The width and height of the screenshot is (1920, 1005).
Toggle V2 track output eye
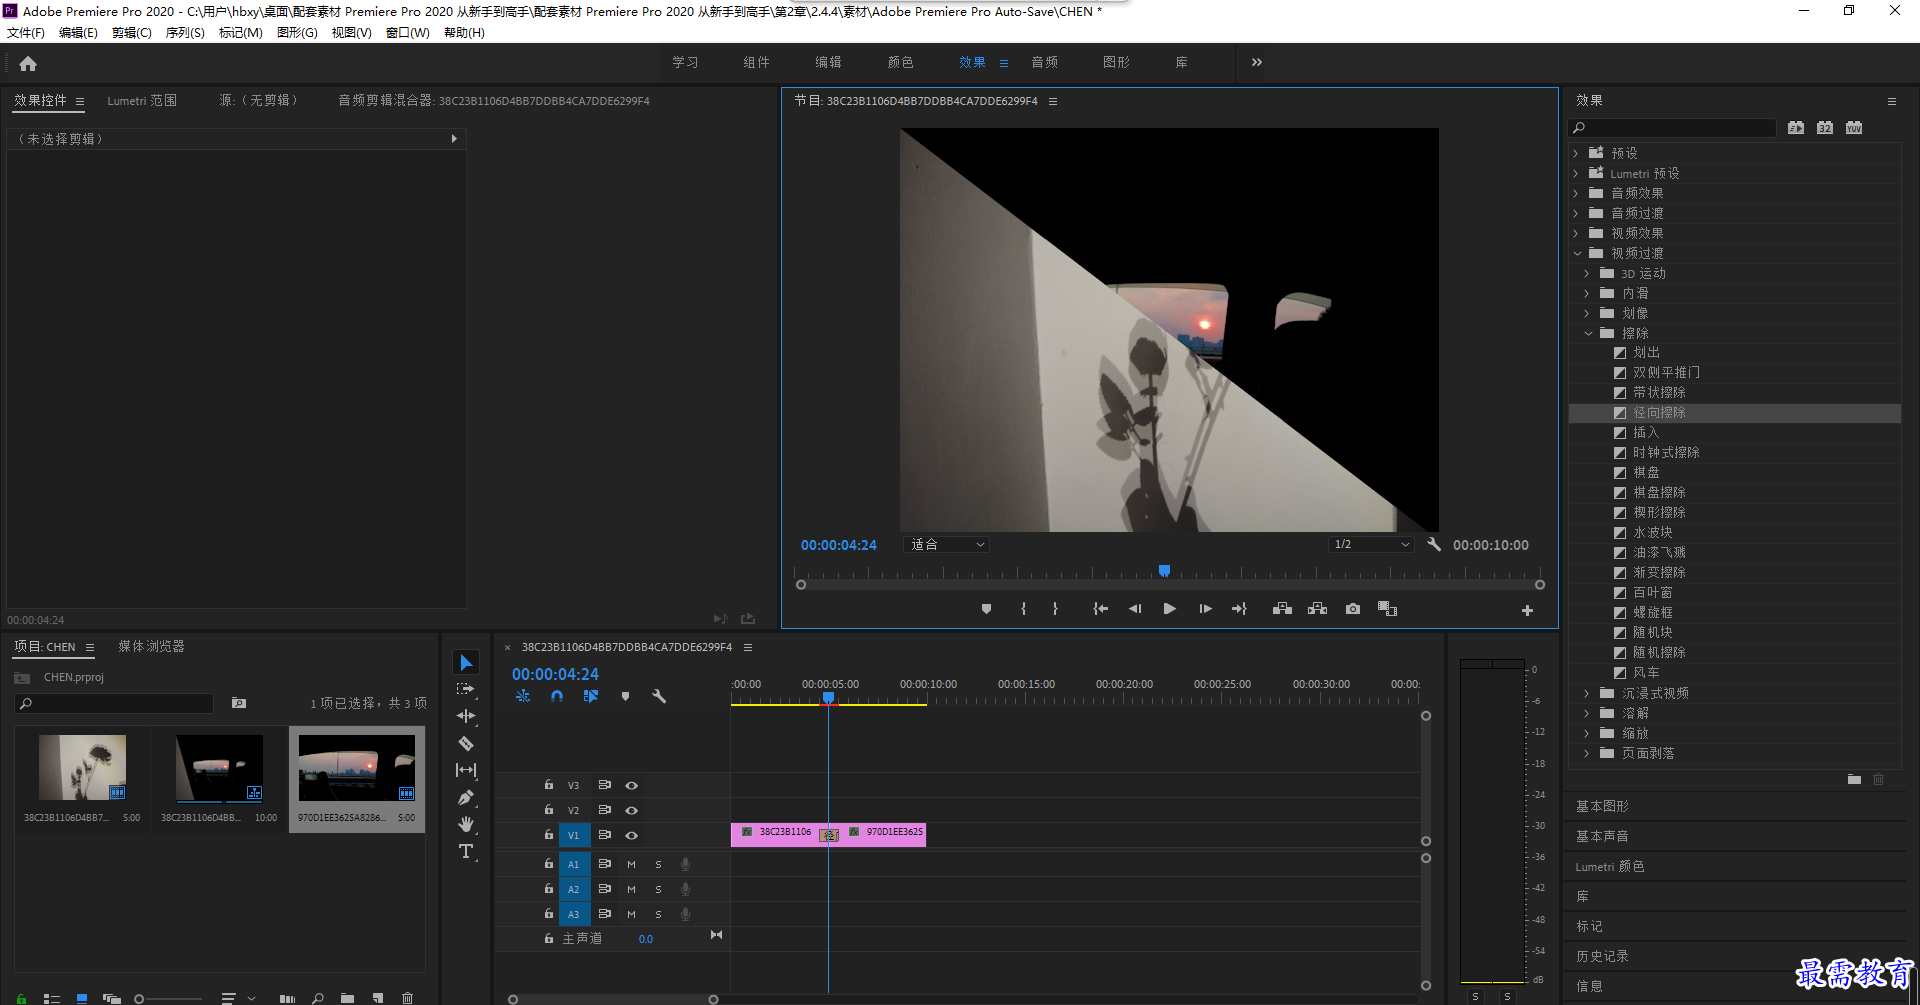click(x=631, y=810)
